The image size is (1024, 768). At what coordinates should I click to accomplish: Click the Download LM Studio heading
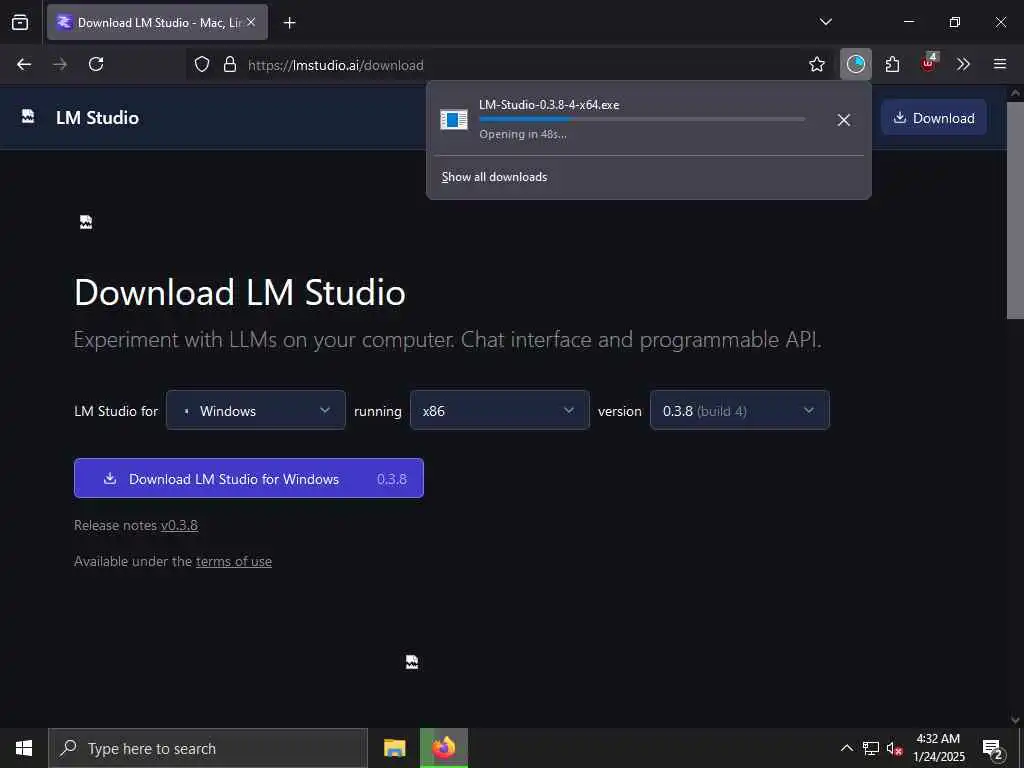[x=240, y=292]
